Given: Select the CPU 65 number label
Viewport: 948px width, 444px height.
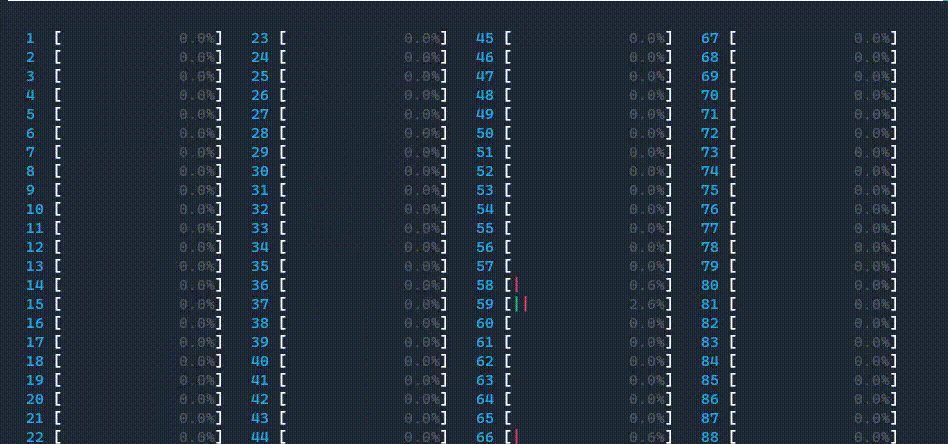Looking at the screenshot, I should click(484, 418).
